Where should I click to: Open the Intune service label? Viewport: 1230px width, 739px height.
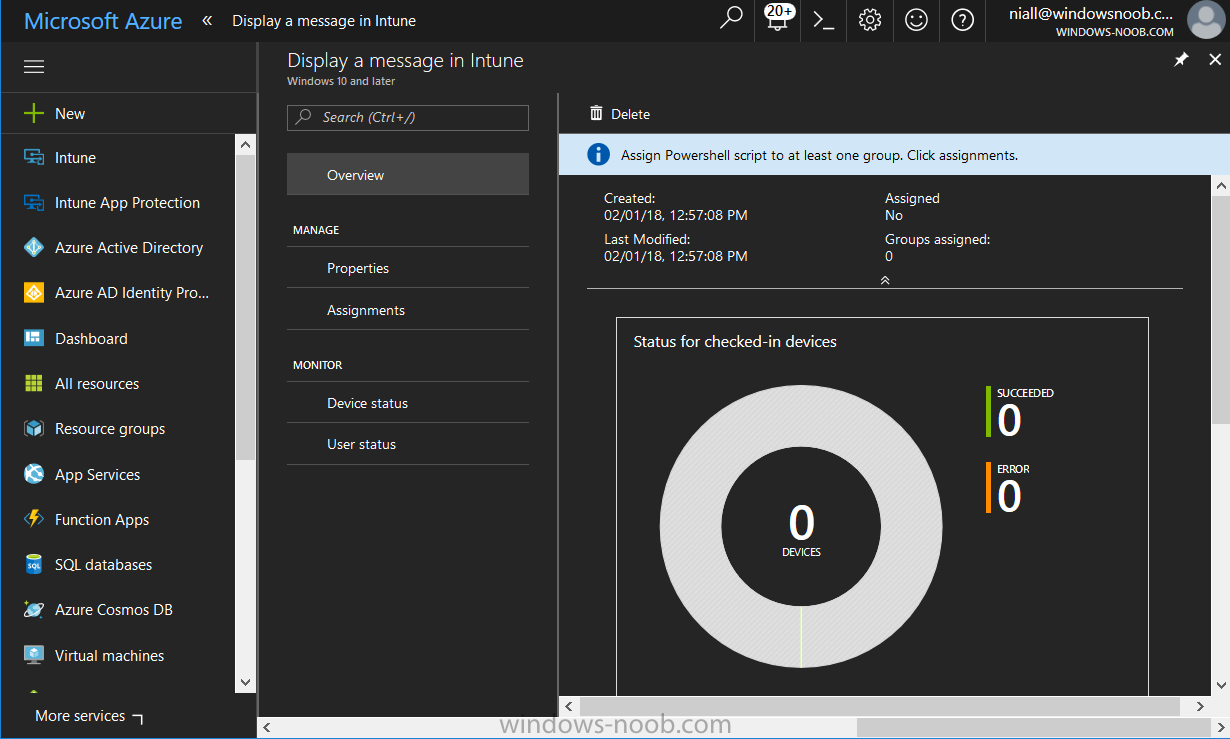click(x=75, y=158)
